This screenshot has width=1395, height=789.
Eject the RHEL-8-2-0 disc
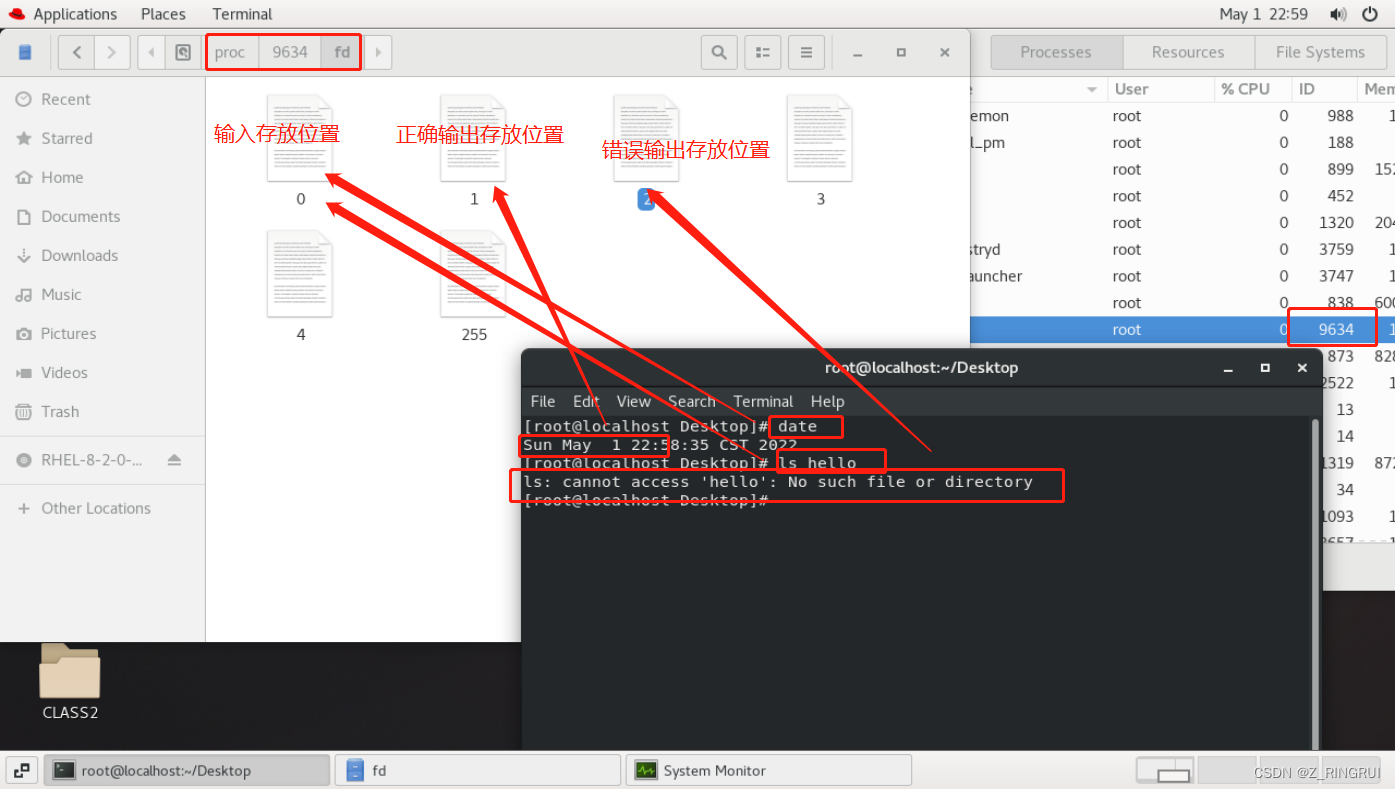(x=174, y=460)
